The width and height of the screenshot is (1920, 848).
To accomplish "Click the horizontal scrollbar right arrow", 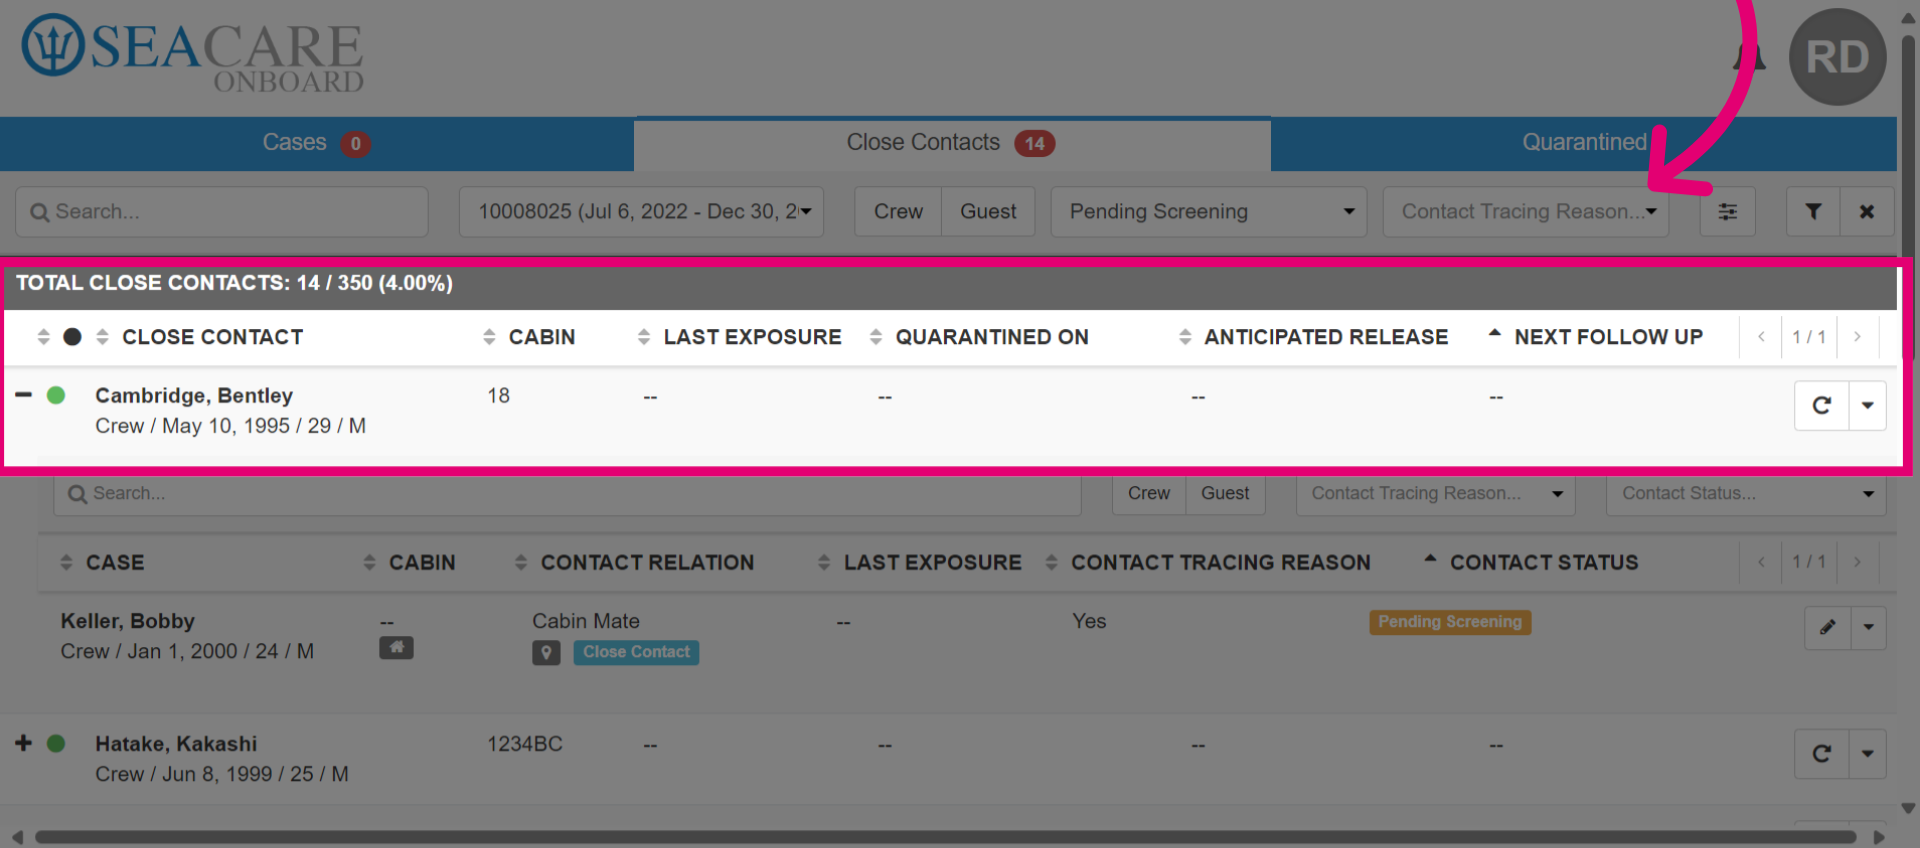I will click(x=1878, y=837).
